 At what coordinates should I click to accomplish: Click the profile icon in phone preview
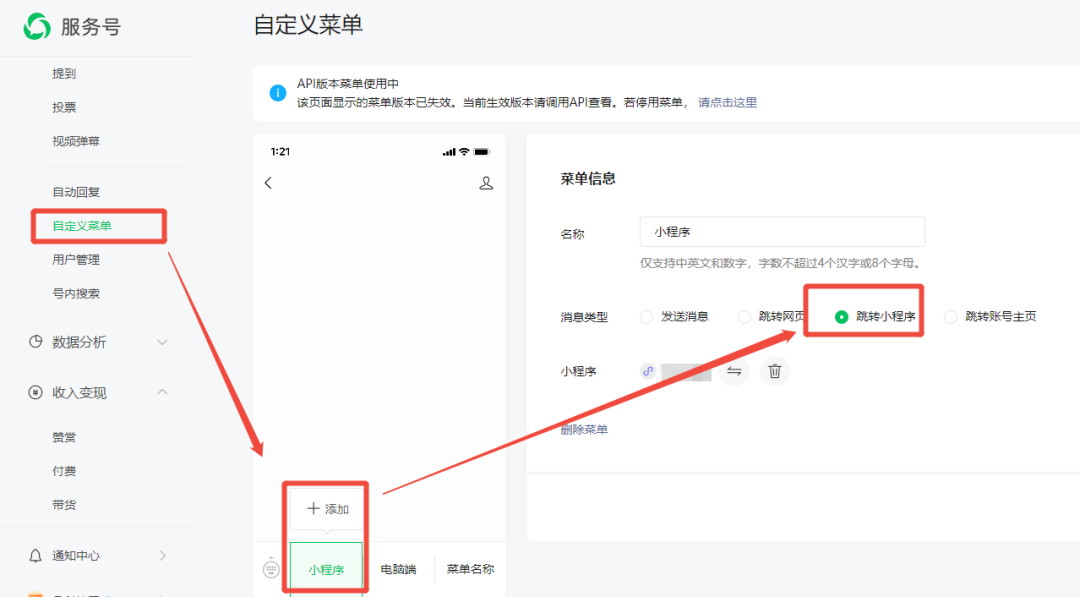coord(486,183)
